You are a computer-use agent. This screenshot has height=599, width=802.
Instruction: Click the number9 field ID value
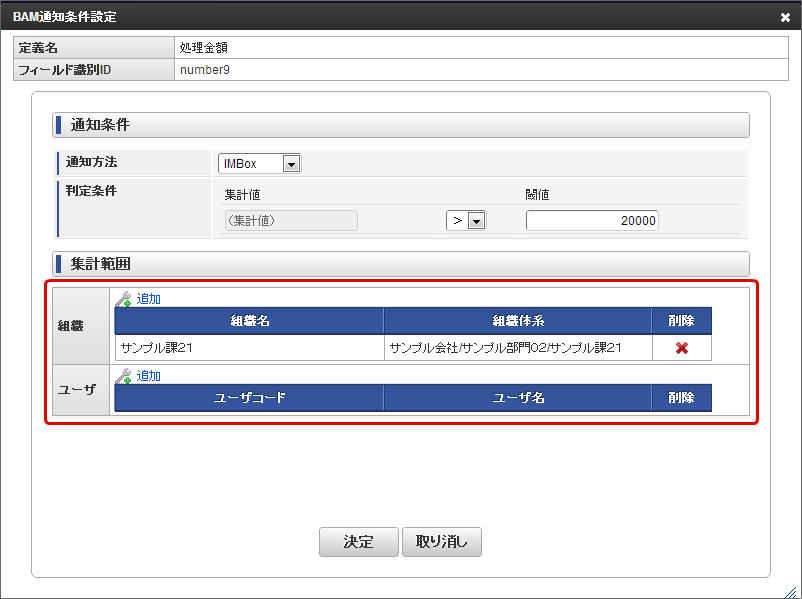point(205,70)
